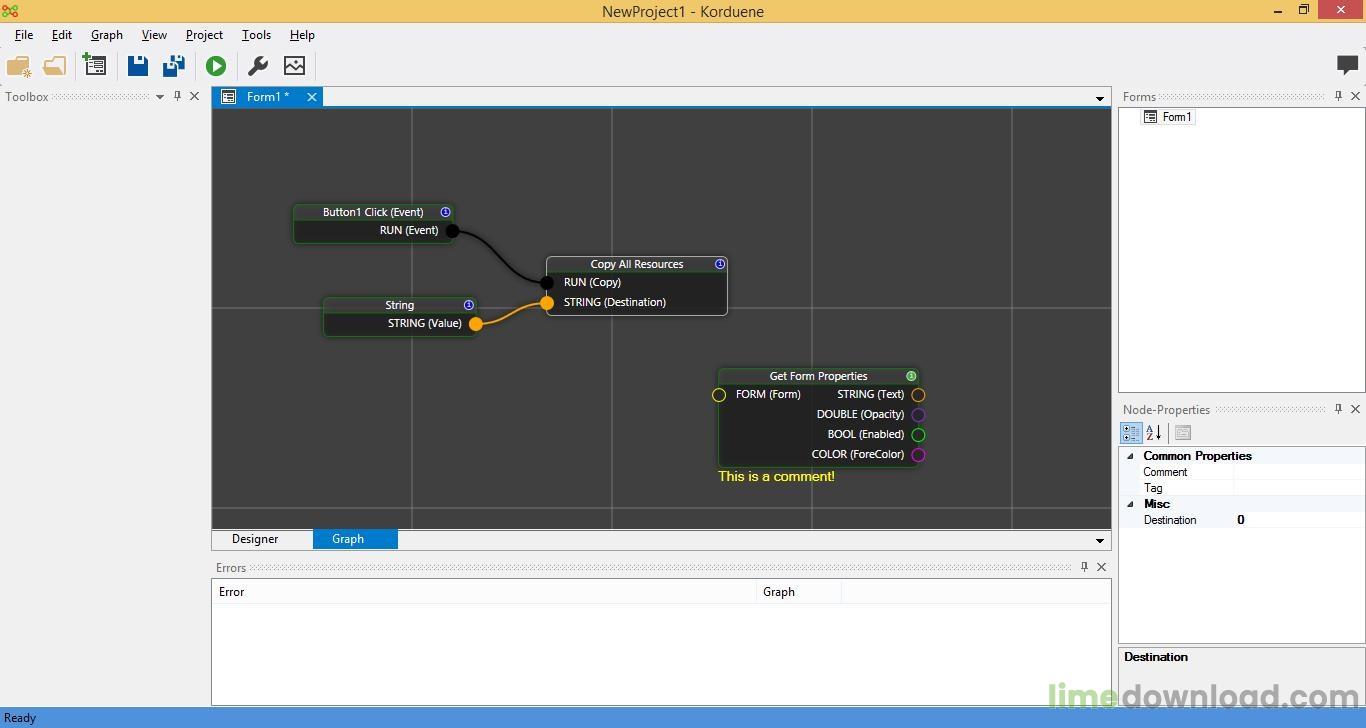Pin the Toolbox panel
This screenshot has height=728, width=1366.
[x=177, y=96]
